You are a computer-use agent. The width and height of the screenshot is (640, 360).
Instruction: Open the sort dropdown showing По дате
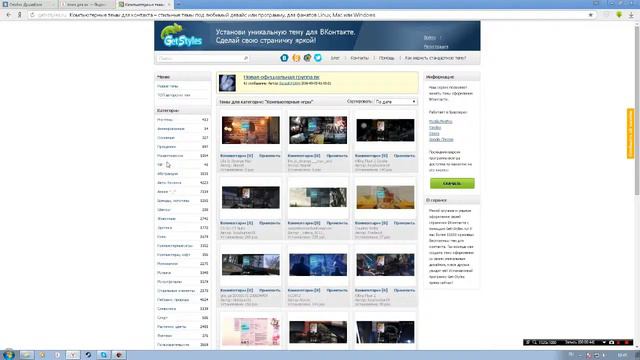pos(396,102)
